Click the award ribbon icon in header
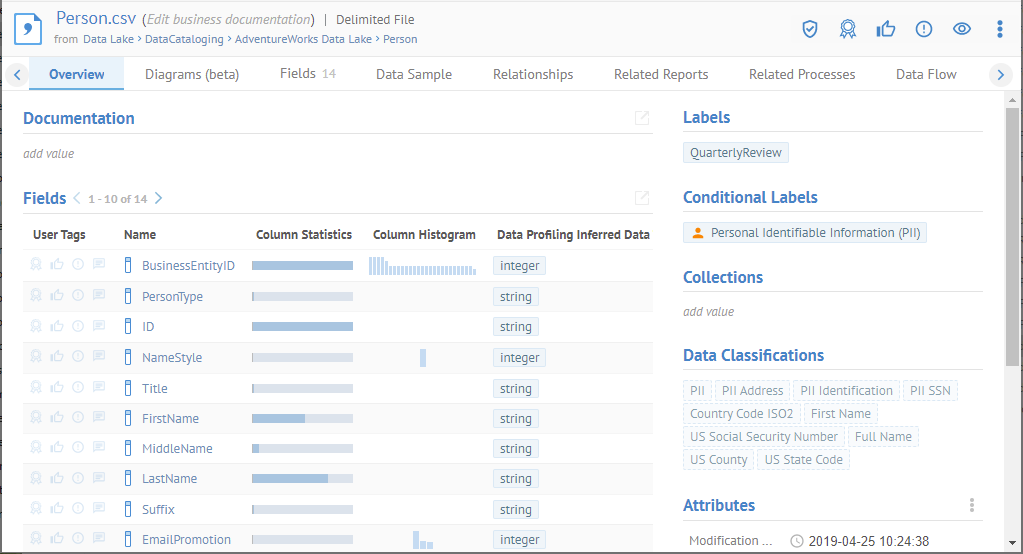This screenshot has height=554, width=1023. (848, 29)
